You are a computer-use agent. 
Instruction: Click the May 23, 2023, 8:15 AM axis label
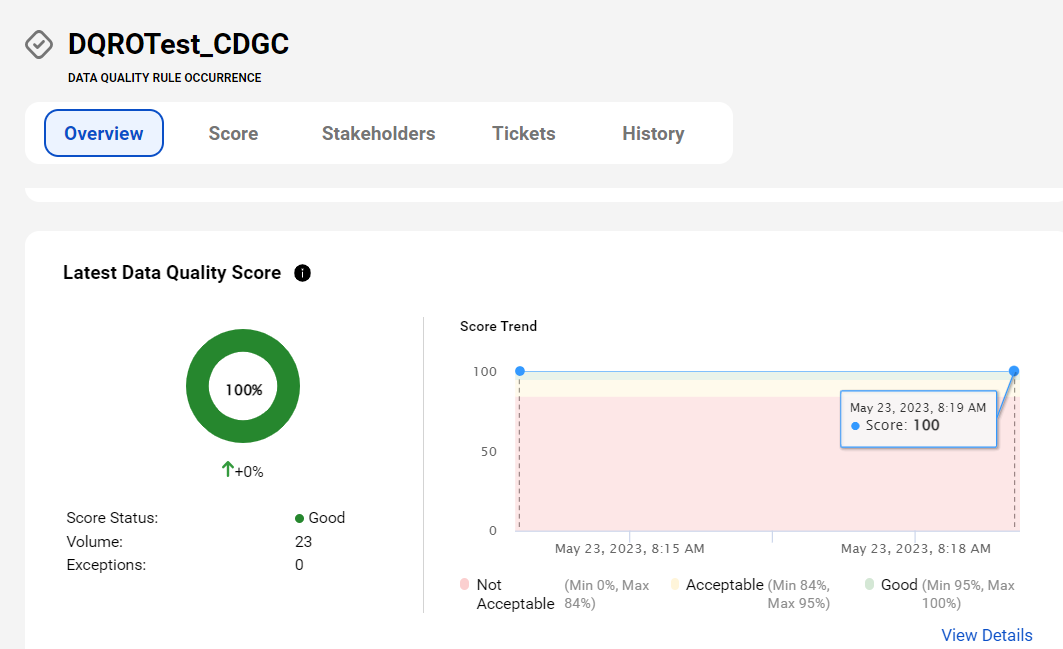click(629, 549)
